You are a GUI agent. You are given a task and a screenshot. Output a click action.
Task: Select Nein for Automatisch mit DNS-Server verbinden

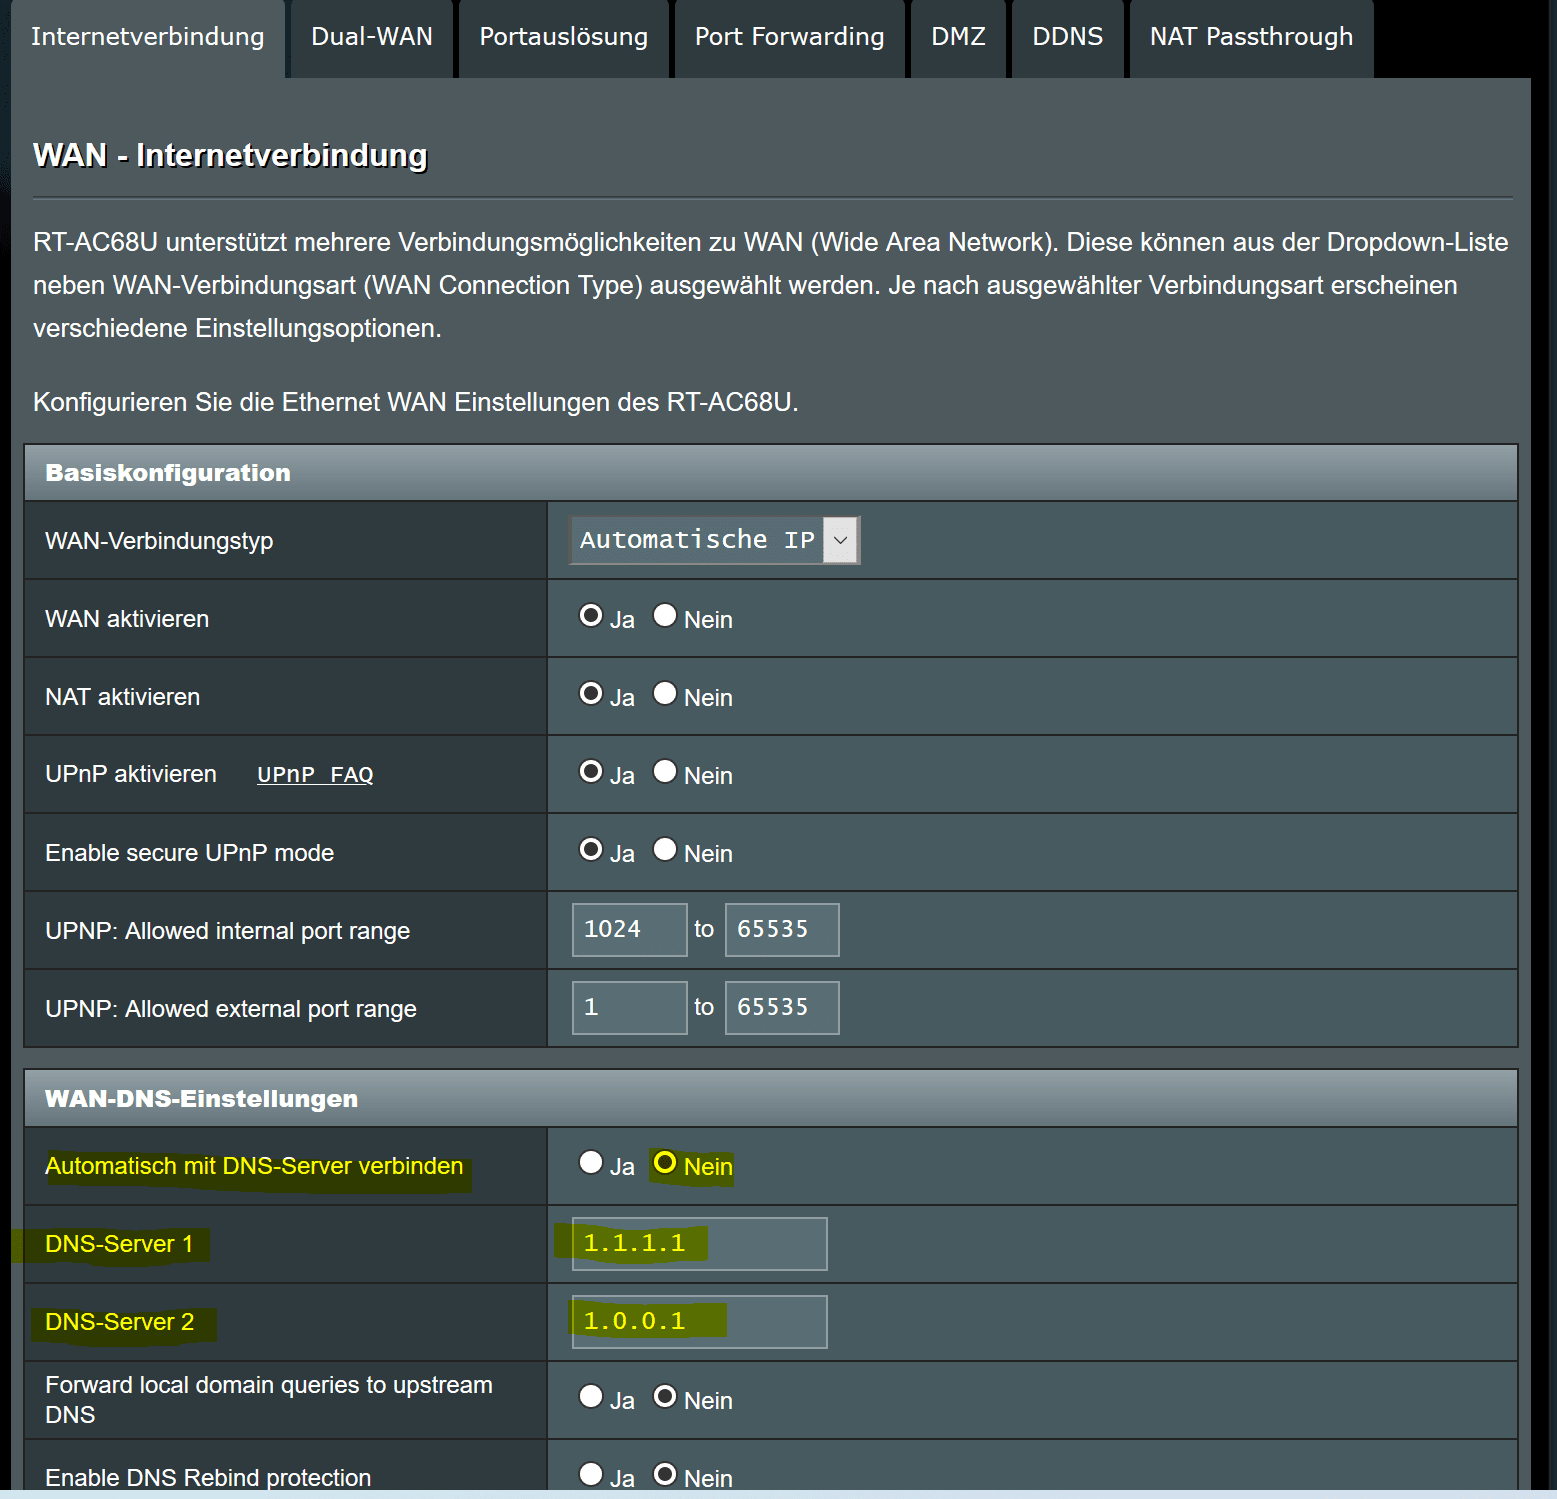665,1162
